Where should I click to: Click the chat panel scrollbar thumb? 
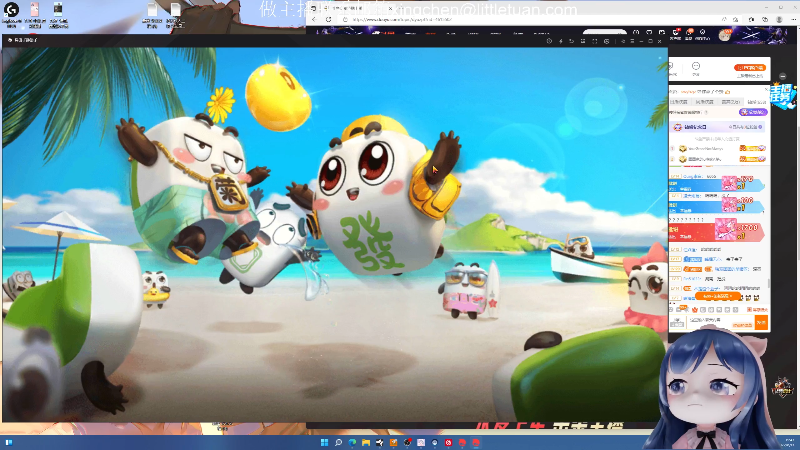coord(769,283)
